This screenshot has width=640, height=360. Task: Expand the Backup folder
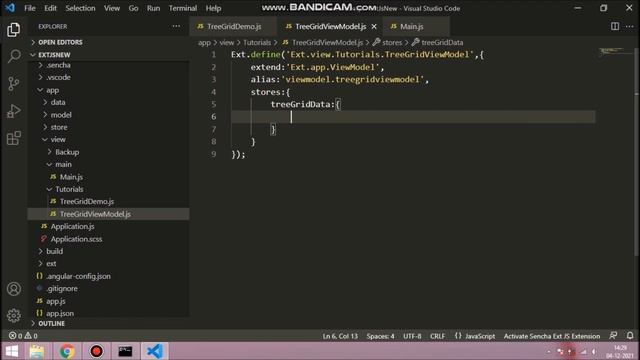tap(67, 152)
